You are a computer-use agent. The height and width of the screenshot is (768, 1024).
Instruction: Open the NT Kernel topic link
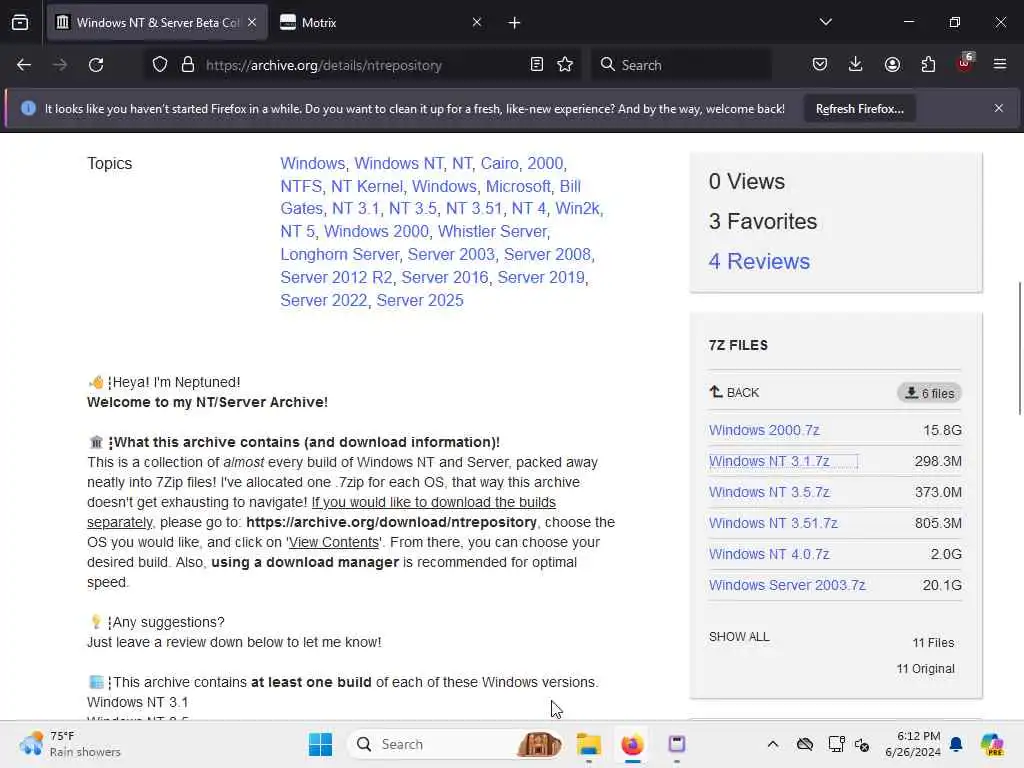(x=367, y=186)
